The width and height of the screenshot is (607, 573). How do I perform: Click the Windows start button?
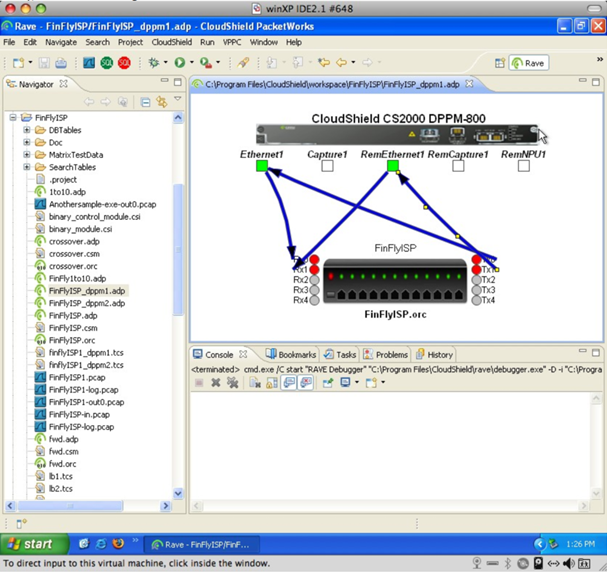(34, 544)
